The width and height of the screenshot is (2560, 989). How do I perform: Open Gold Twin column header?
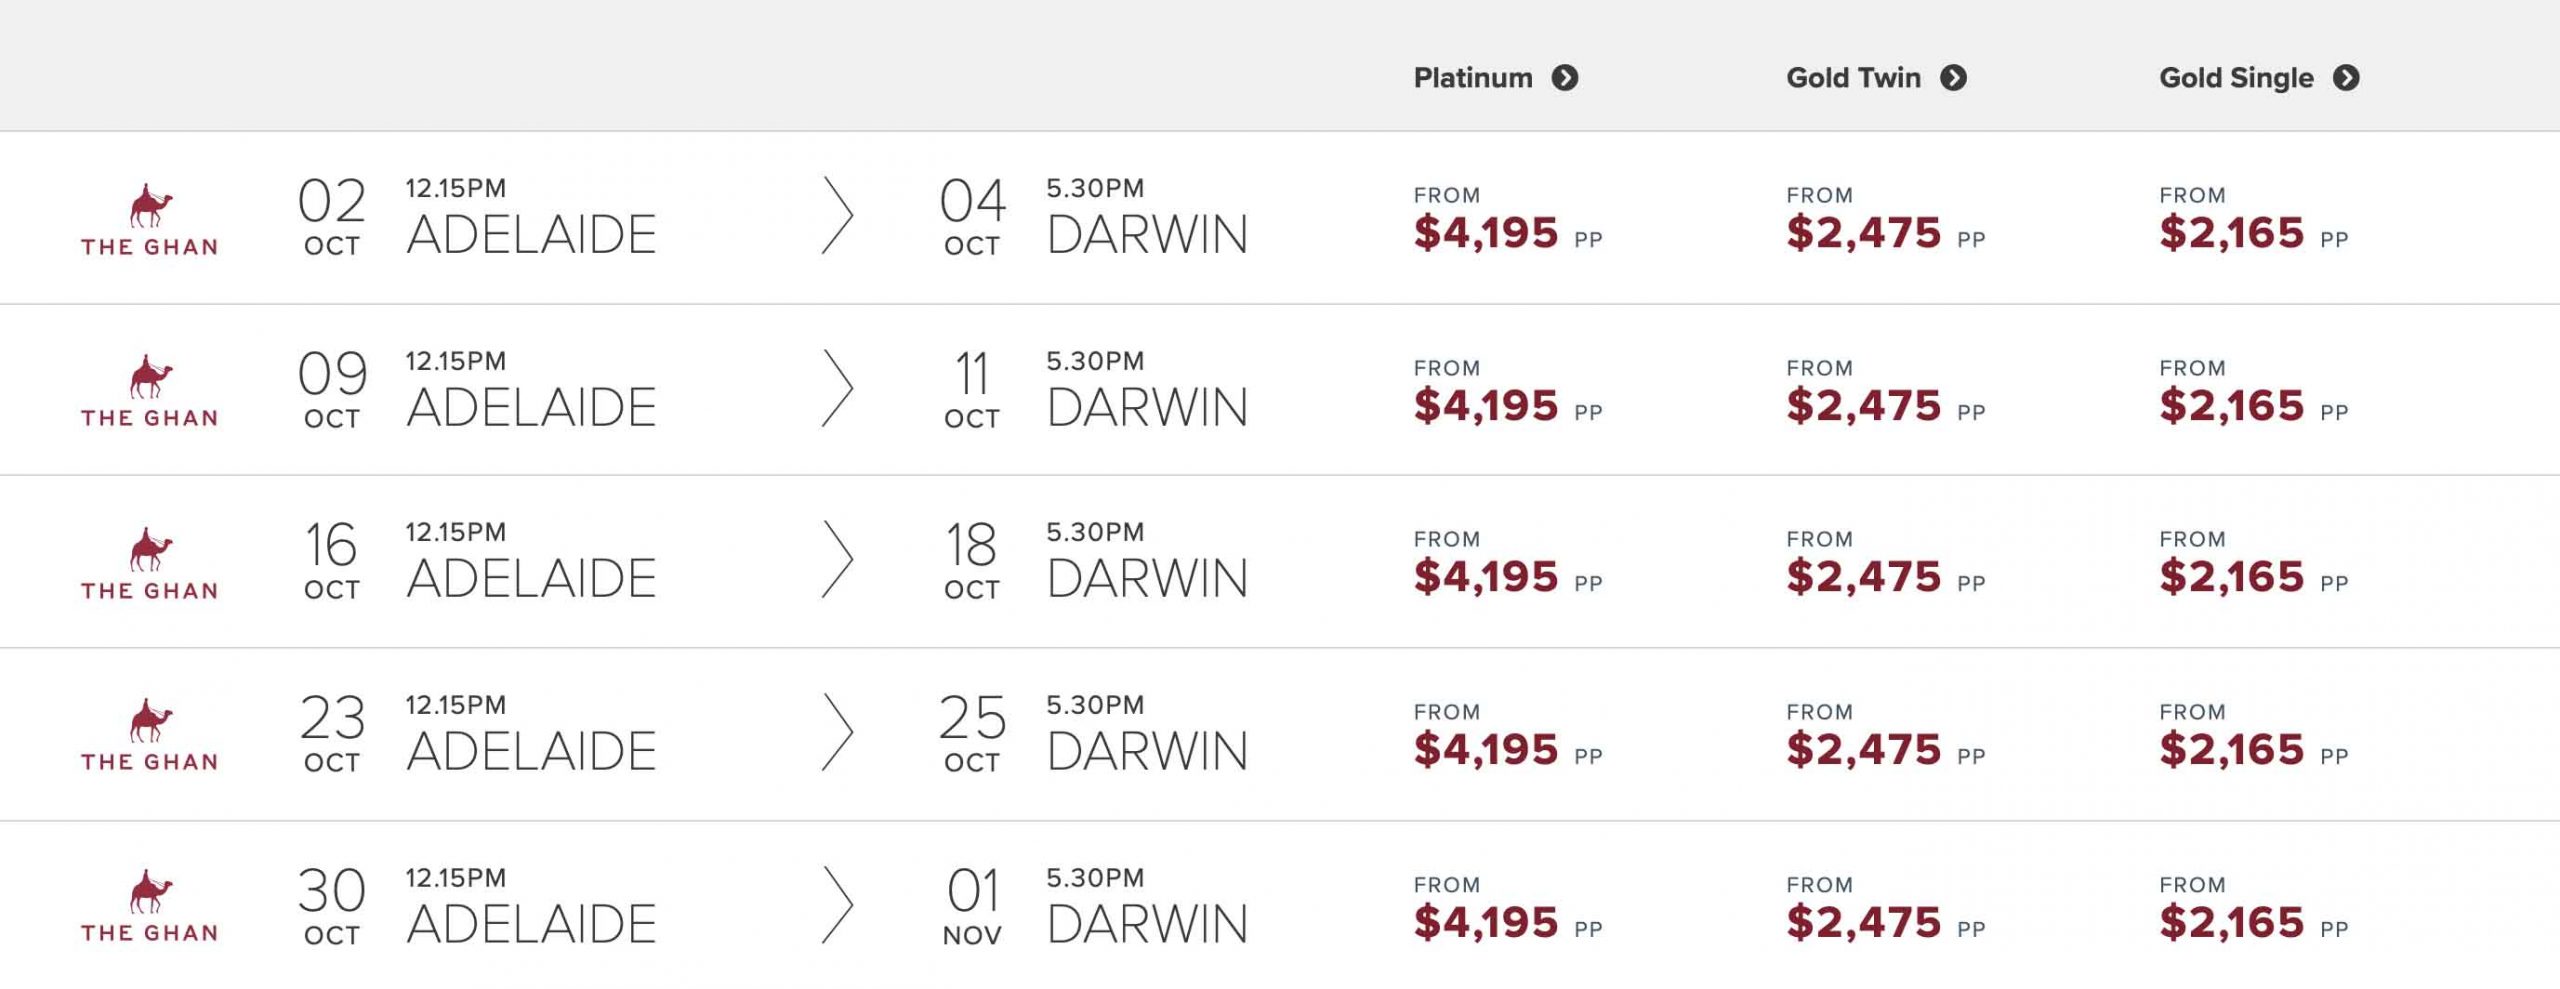click(1853, 78)
